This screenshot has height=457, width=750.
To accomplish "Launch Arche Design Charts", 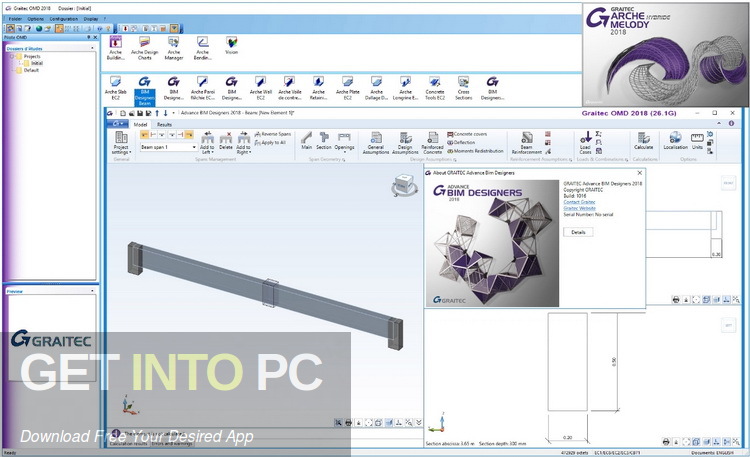I will click(x=144, y=47).
